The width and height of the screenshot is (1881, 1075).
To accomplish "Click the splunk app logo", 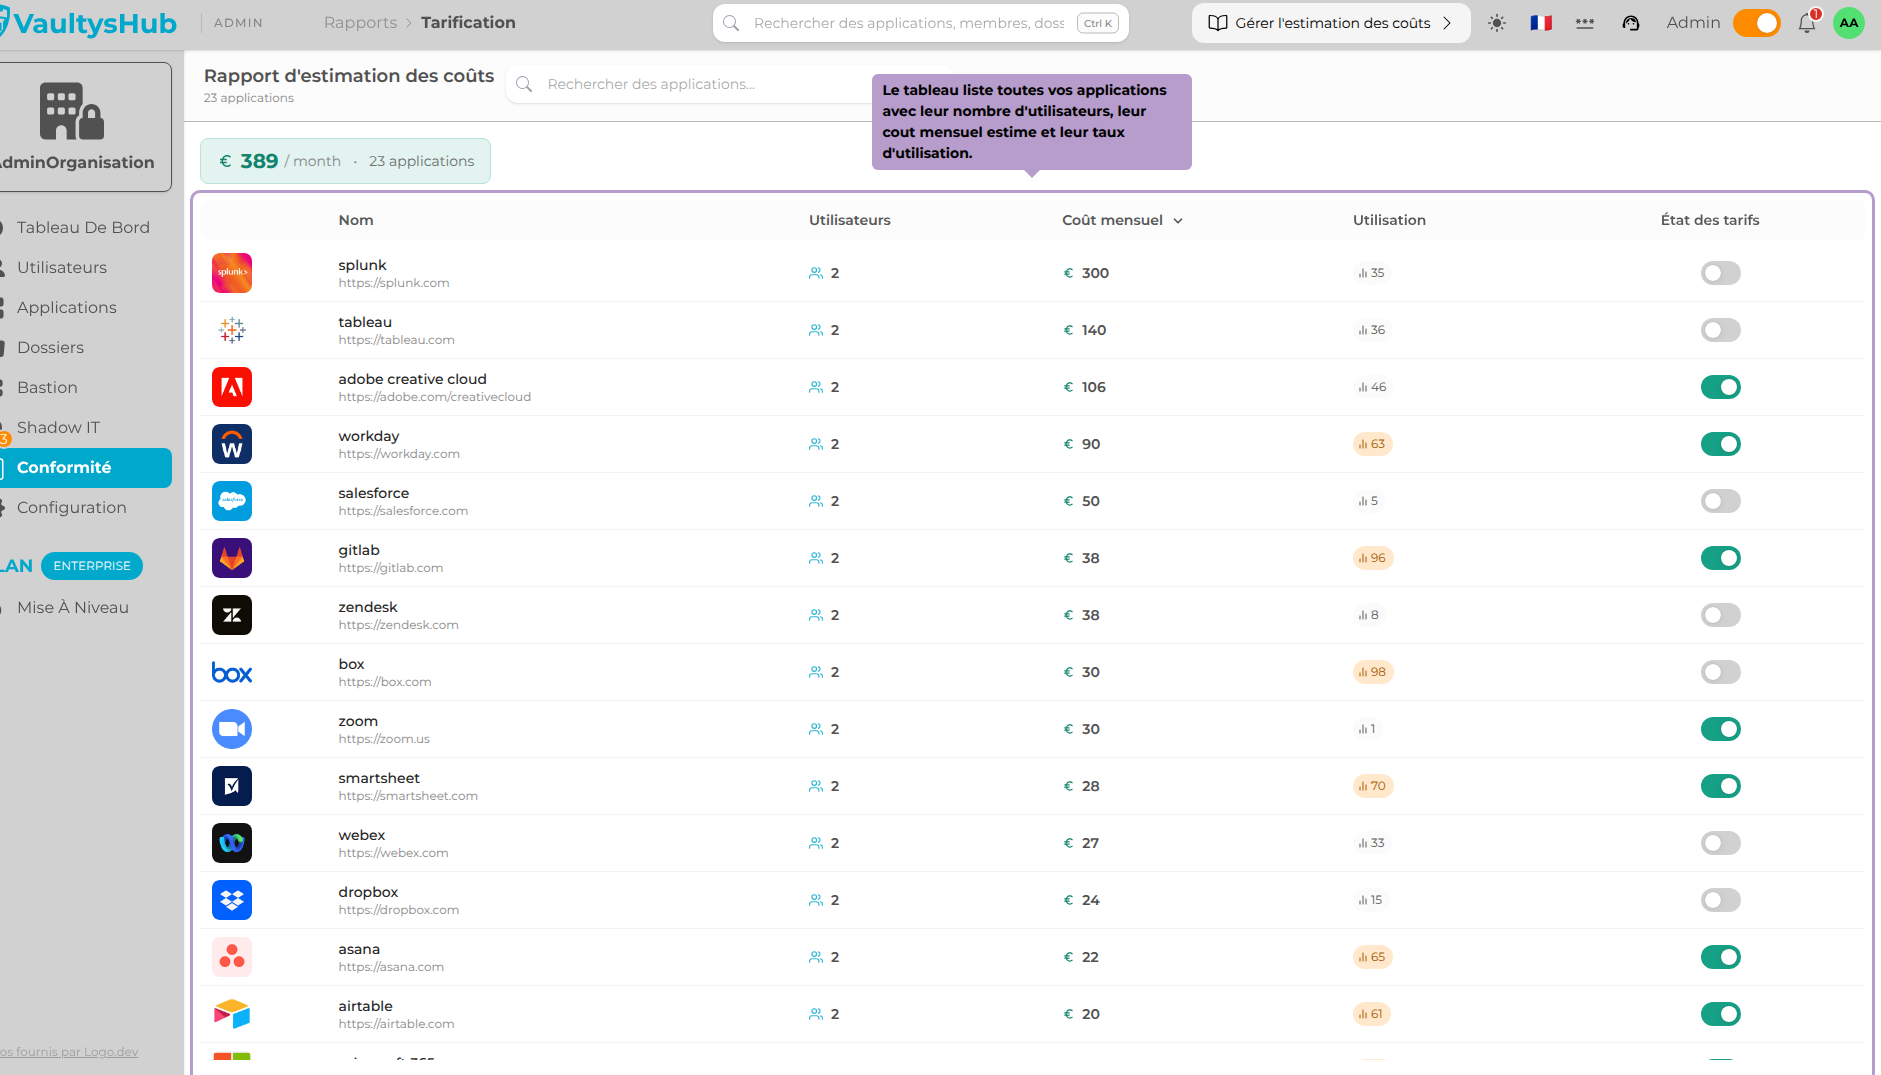I will [232, 273].
